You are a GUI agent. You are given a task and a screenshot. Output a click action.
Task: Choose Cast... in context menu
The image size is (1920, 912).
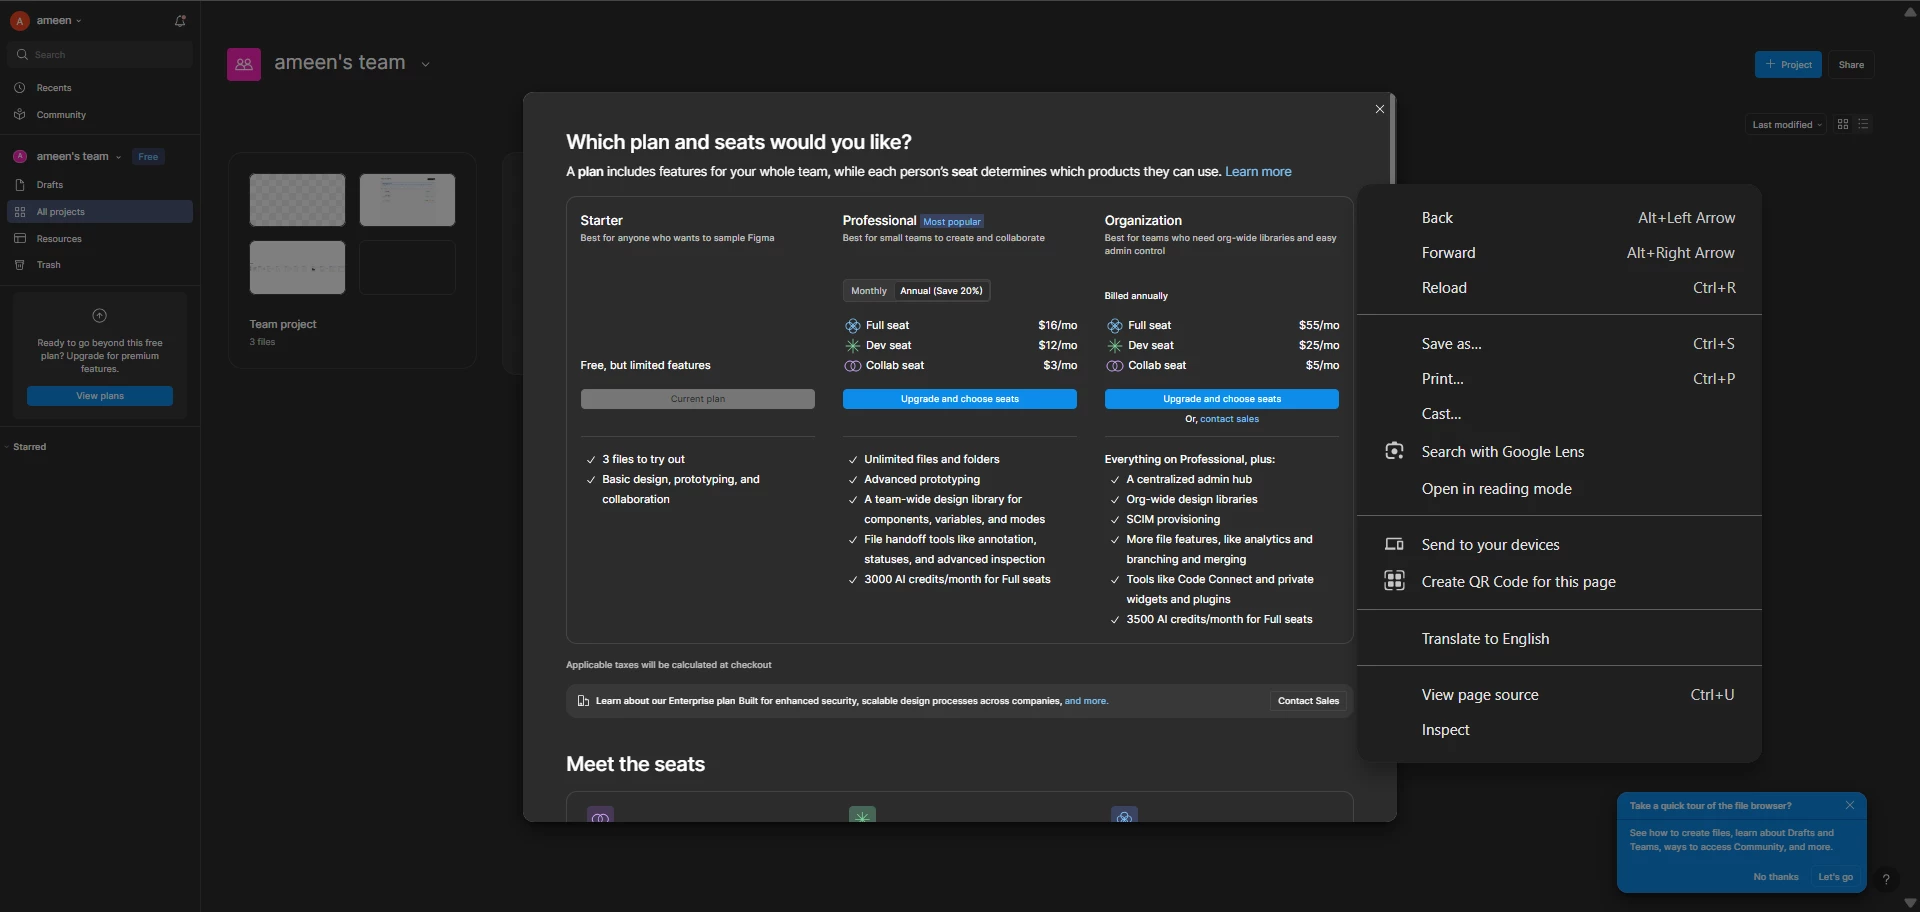pyautogui.click(x=1559, y=414)
